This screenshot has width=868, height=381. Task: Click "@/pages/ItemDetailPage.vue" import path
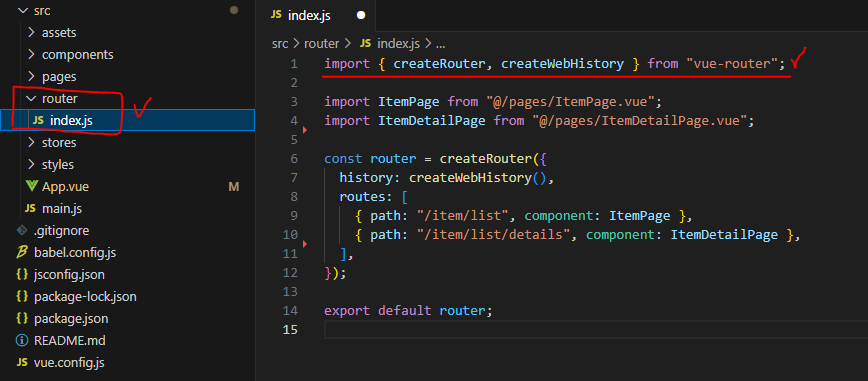pyautogui.click(x=639, y=121)
